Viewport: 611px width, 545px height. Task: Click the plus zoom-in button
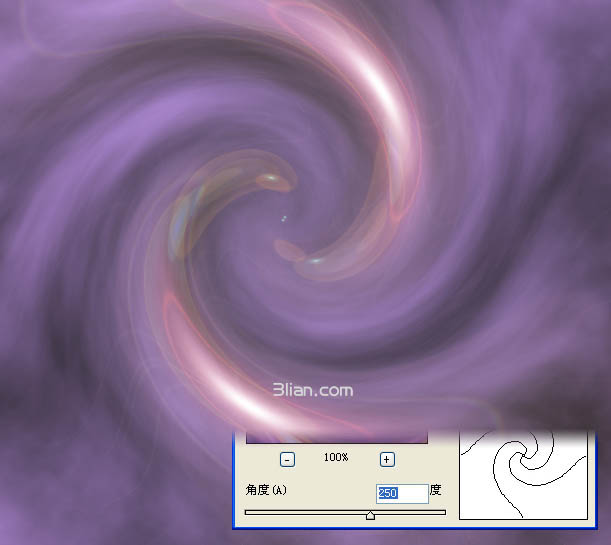(387, 460)
